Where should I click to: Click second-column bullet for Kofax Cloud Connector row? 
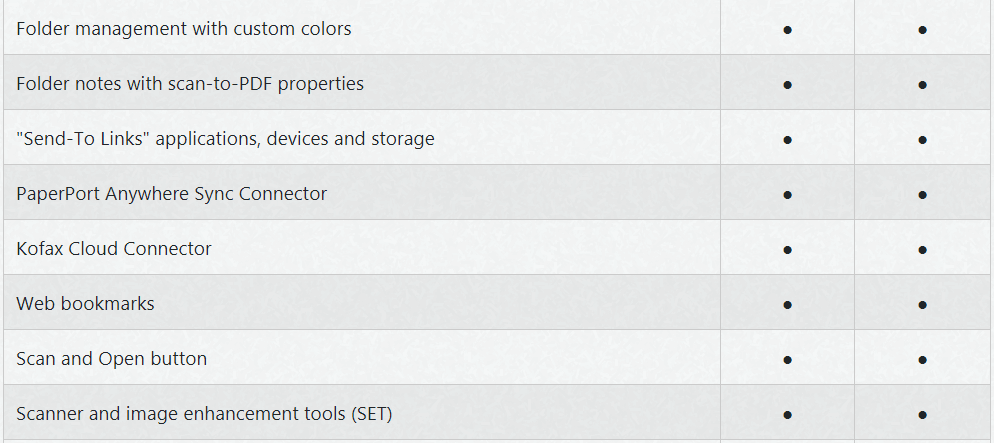point(922,250)
